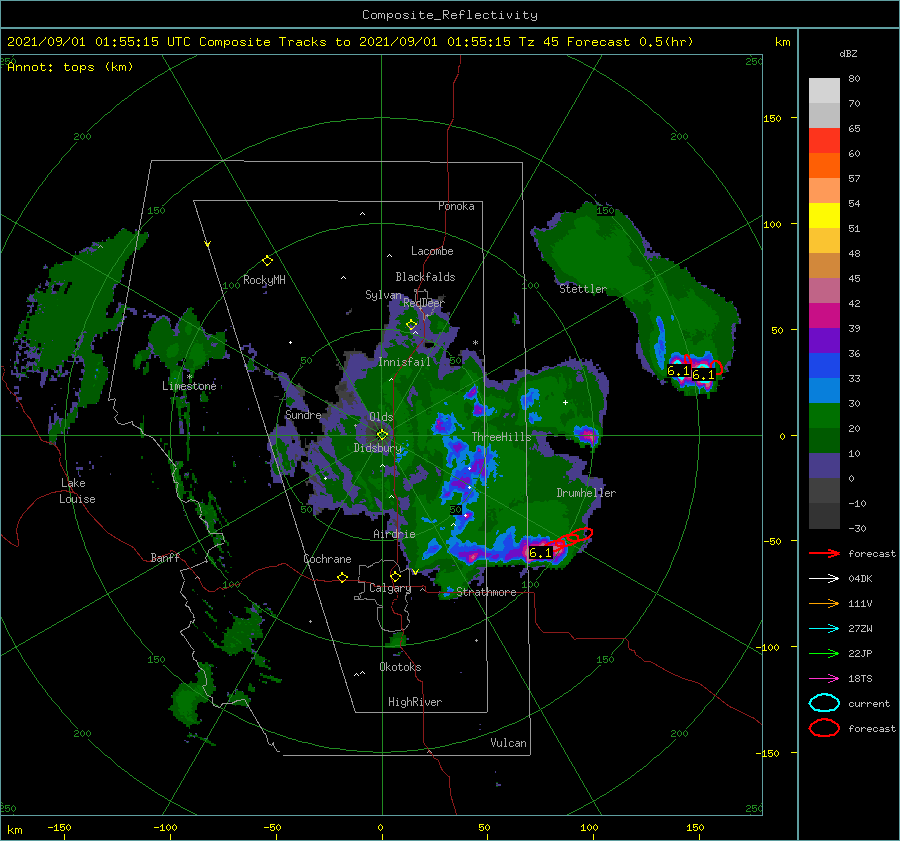Click the cyan current ellipse legend symbol
This screenshot has width=900, height=841.
click(824, 703)
